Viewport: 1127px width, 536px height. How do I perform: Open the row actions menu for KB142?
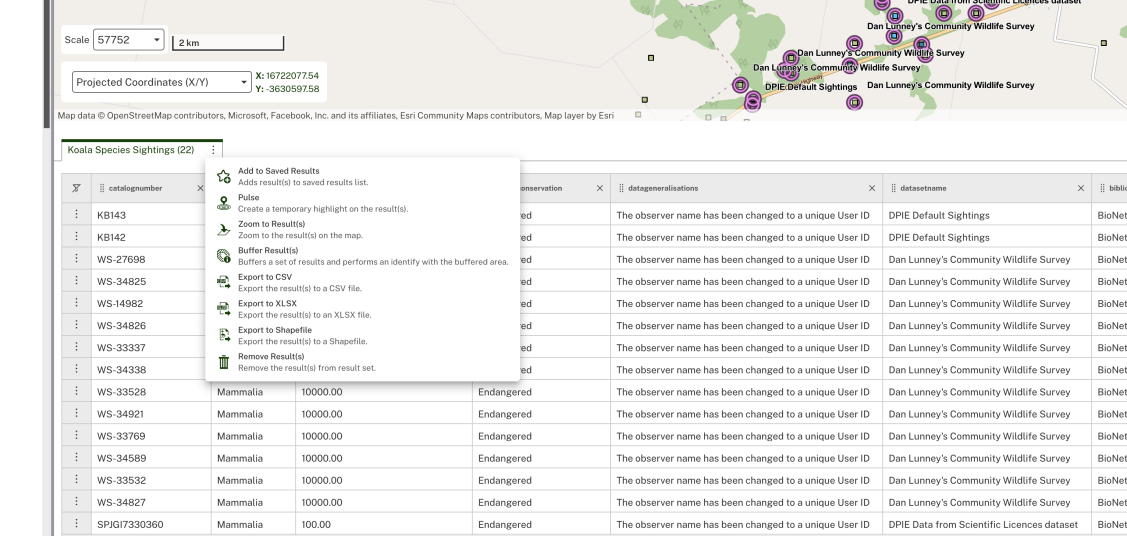(x=76, y=236)
